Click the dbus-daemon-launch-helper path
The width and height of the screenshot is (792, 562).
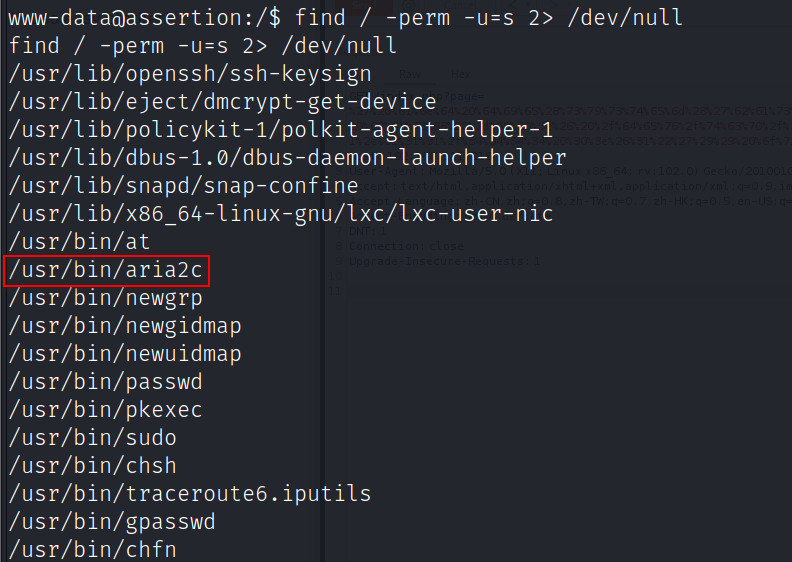click(x=288, y=158)
